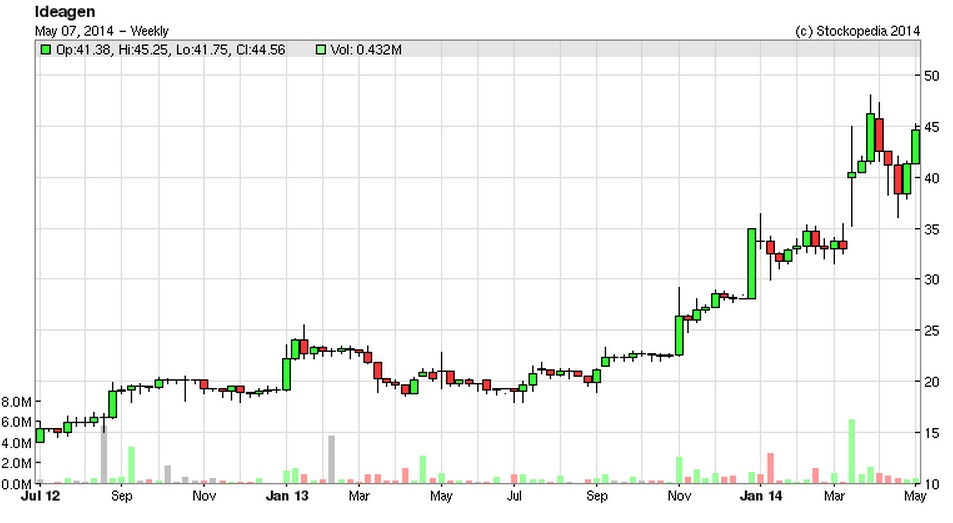The height and width of the screenshot is (523, 953).
Task: Click the 8.0M volume axis label
Action: pyautogui.click(x=17, y=402)
